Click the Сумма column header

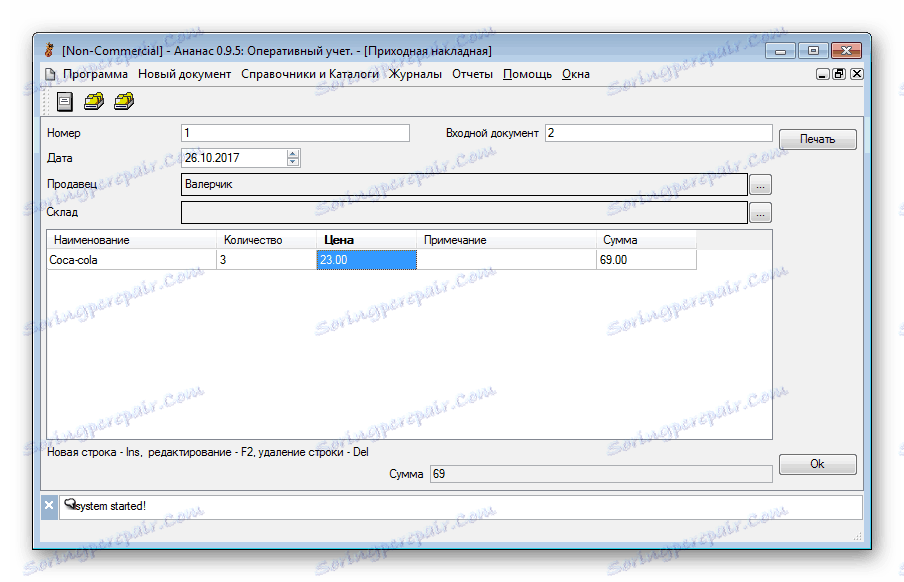tap(646, 240)
